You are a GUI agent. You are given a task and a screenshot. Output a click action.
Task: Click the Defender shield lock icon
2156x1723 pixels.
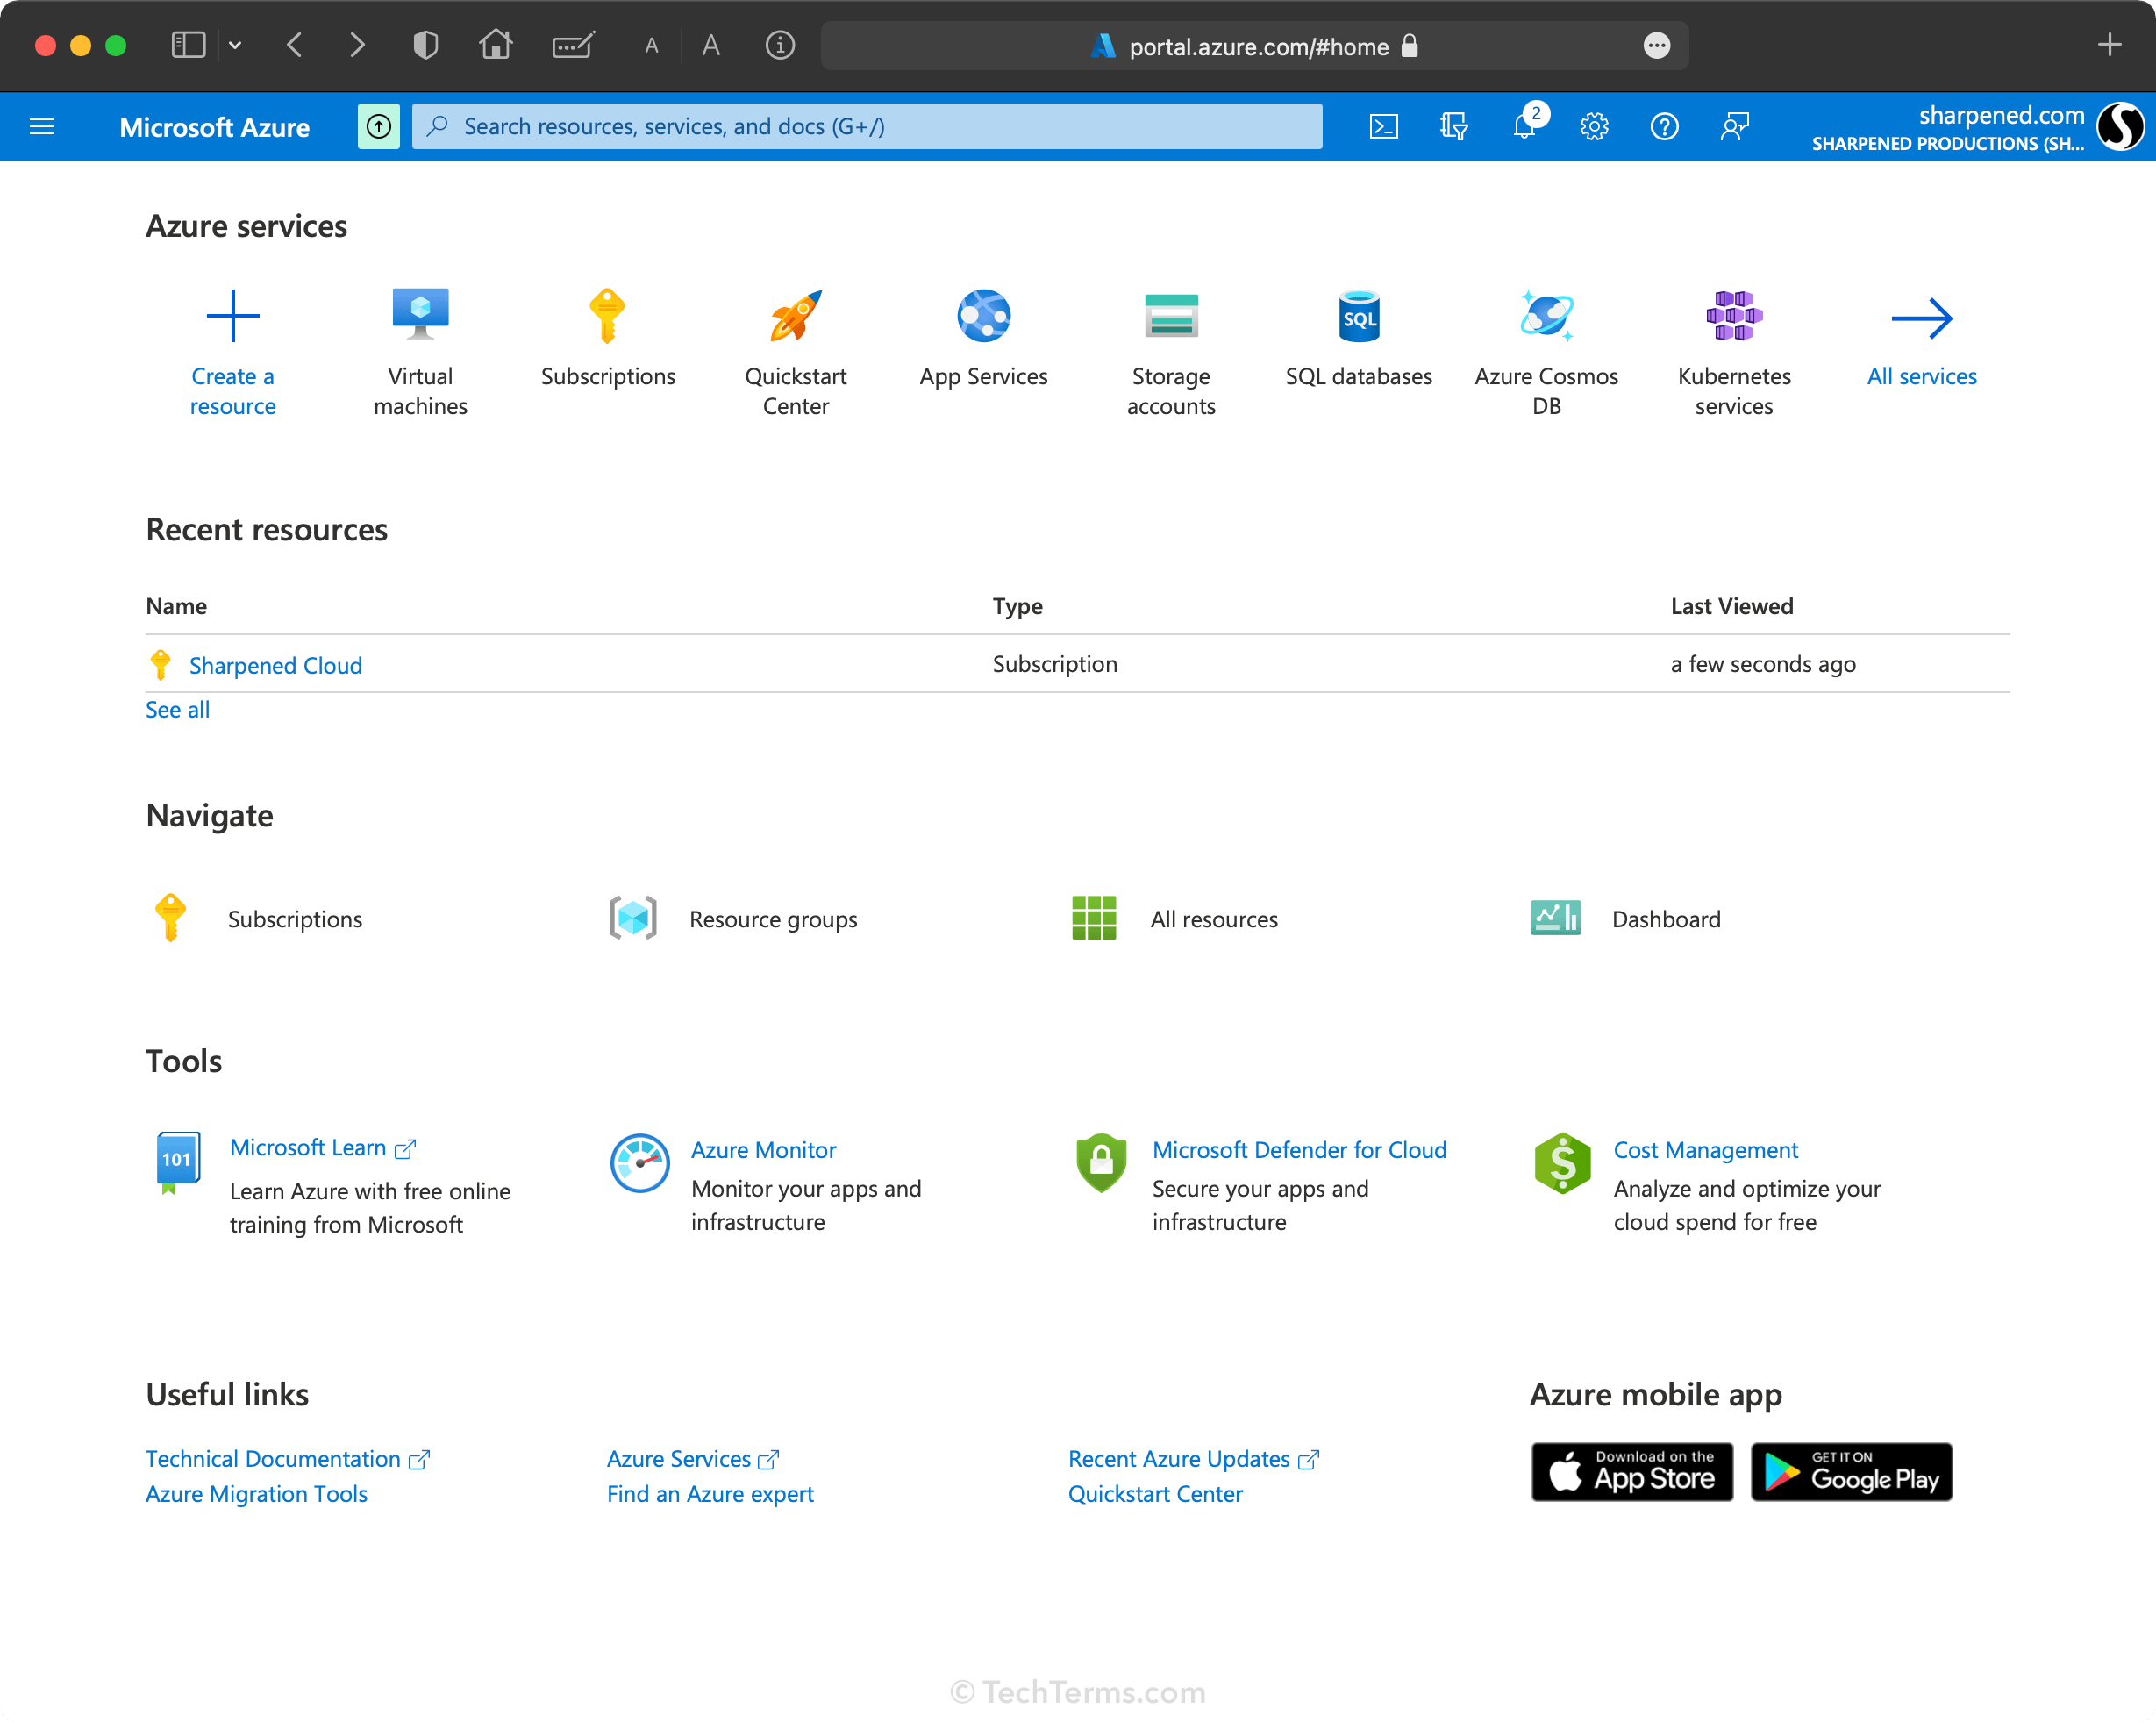[x=1101, y=1163]
